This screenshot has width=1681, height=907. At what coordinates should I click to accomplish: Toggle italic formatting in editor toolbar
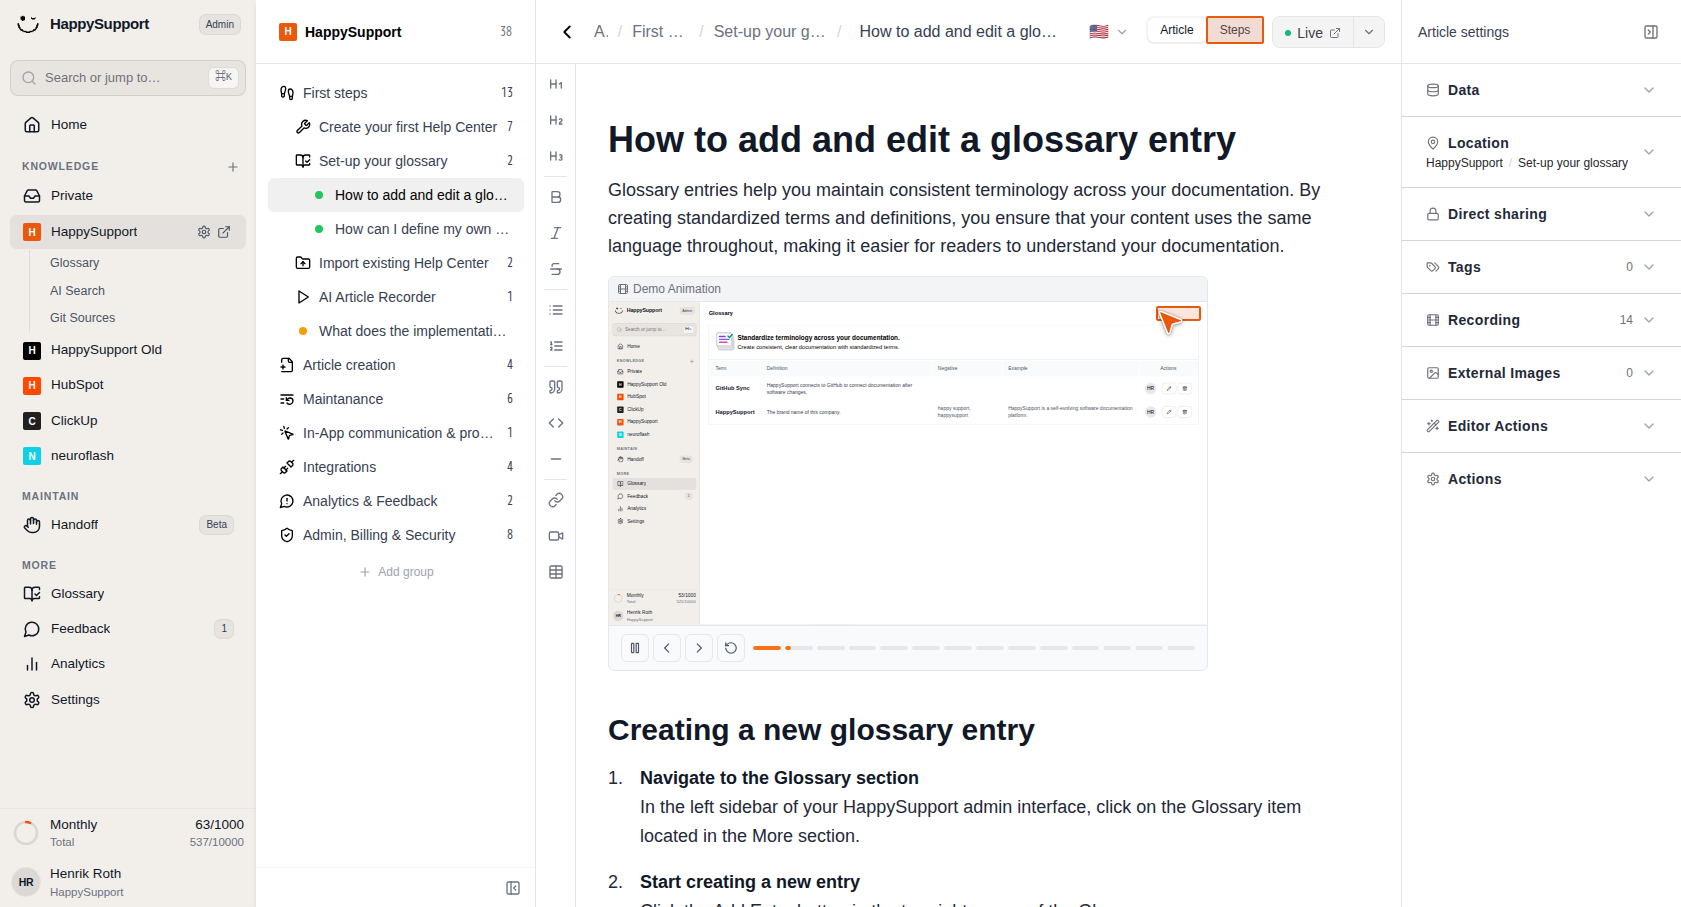coord(556,233)
